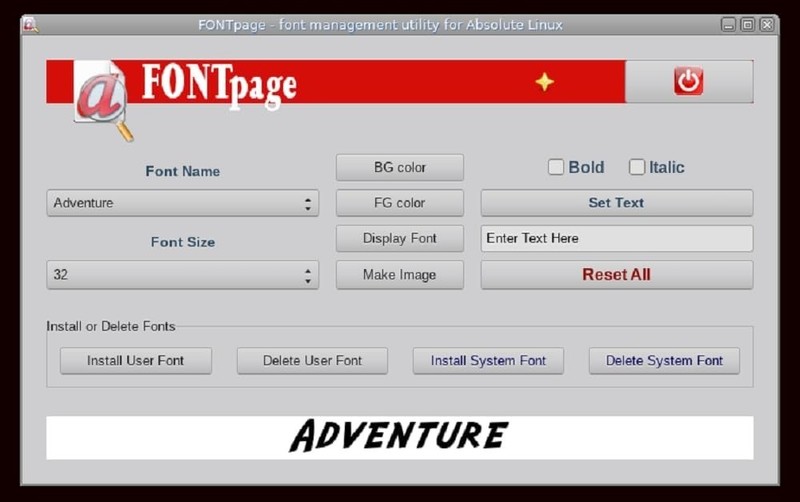Screen dimensions: 800x502
Task: Click the Make Image button
Action: click(399, 274)
